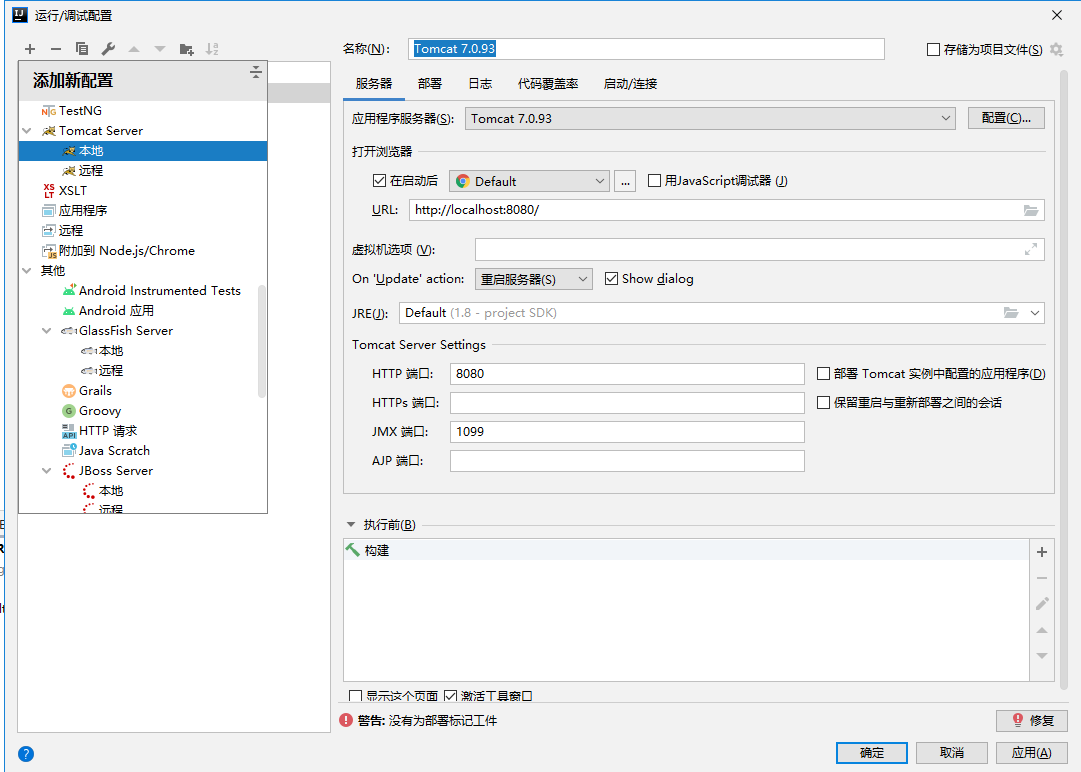Toggle Show dialog checkbox
Viewport: 1081px width, 772px height.
tap(611, 278)
